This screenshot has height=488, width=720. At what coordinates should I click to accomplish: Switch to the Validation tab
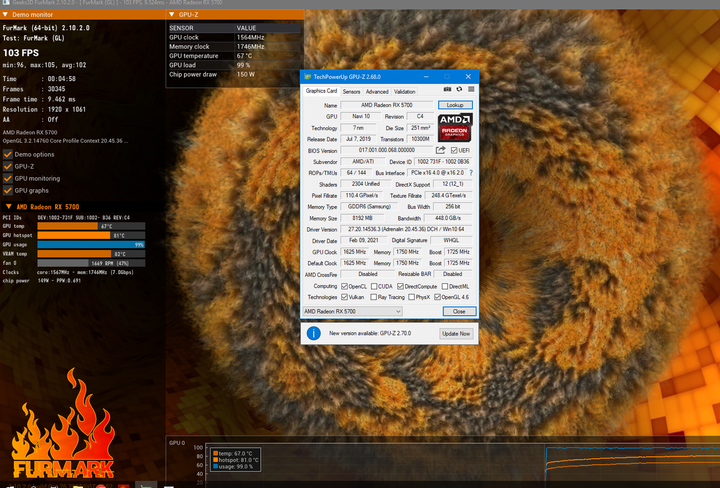pyautogui.click(x=405, y=91)
